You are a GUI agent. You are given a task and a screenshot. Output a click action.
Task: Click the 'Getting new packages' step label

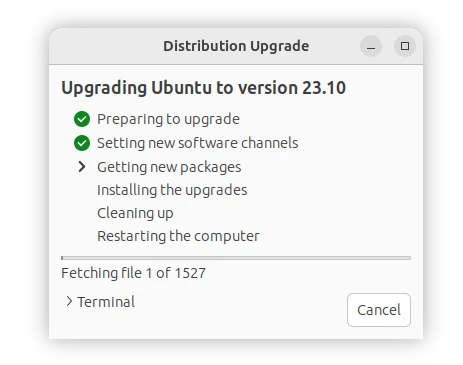(169, 167)
